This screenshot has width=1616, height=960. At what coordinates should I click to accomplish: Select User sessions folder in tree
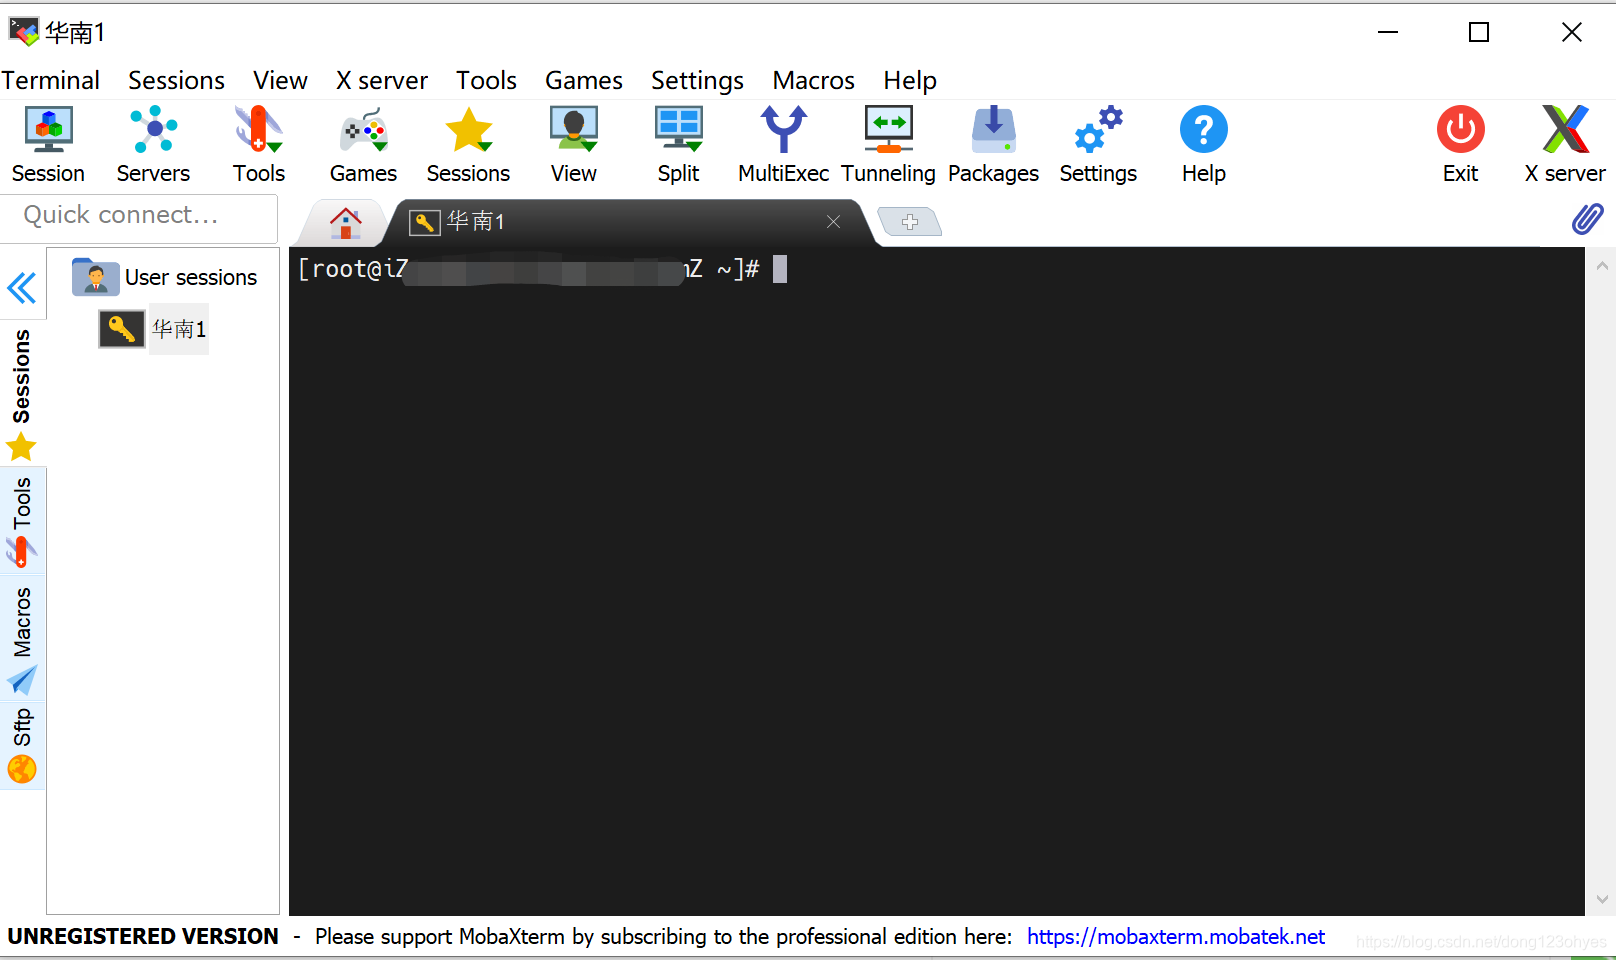click(165, 277)
